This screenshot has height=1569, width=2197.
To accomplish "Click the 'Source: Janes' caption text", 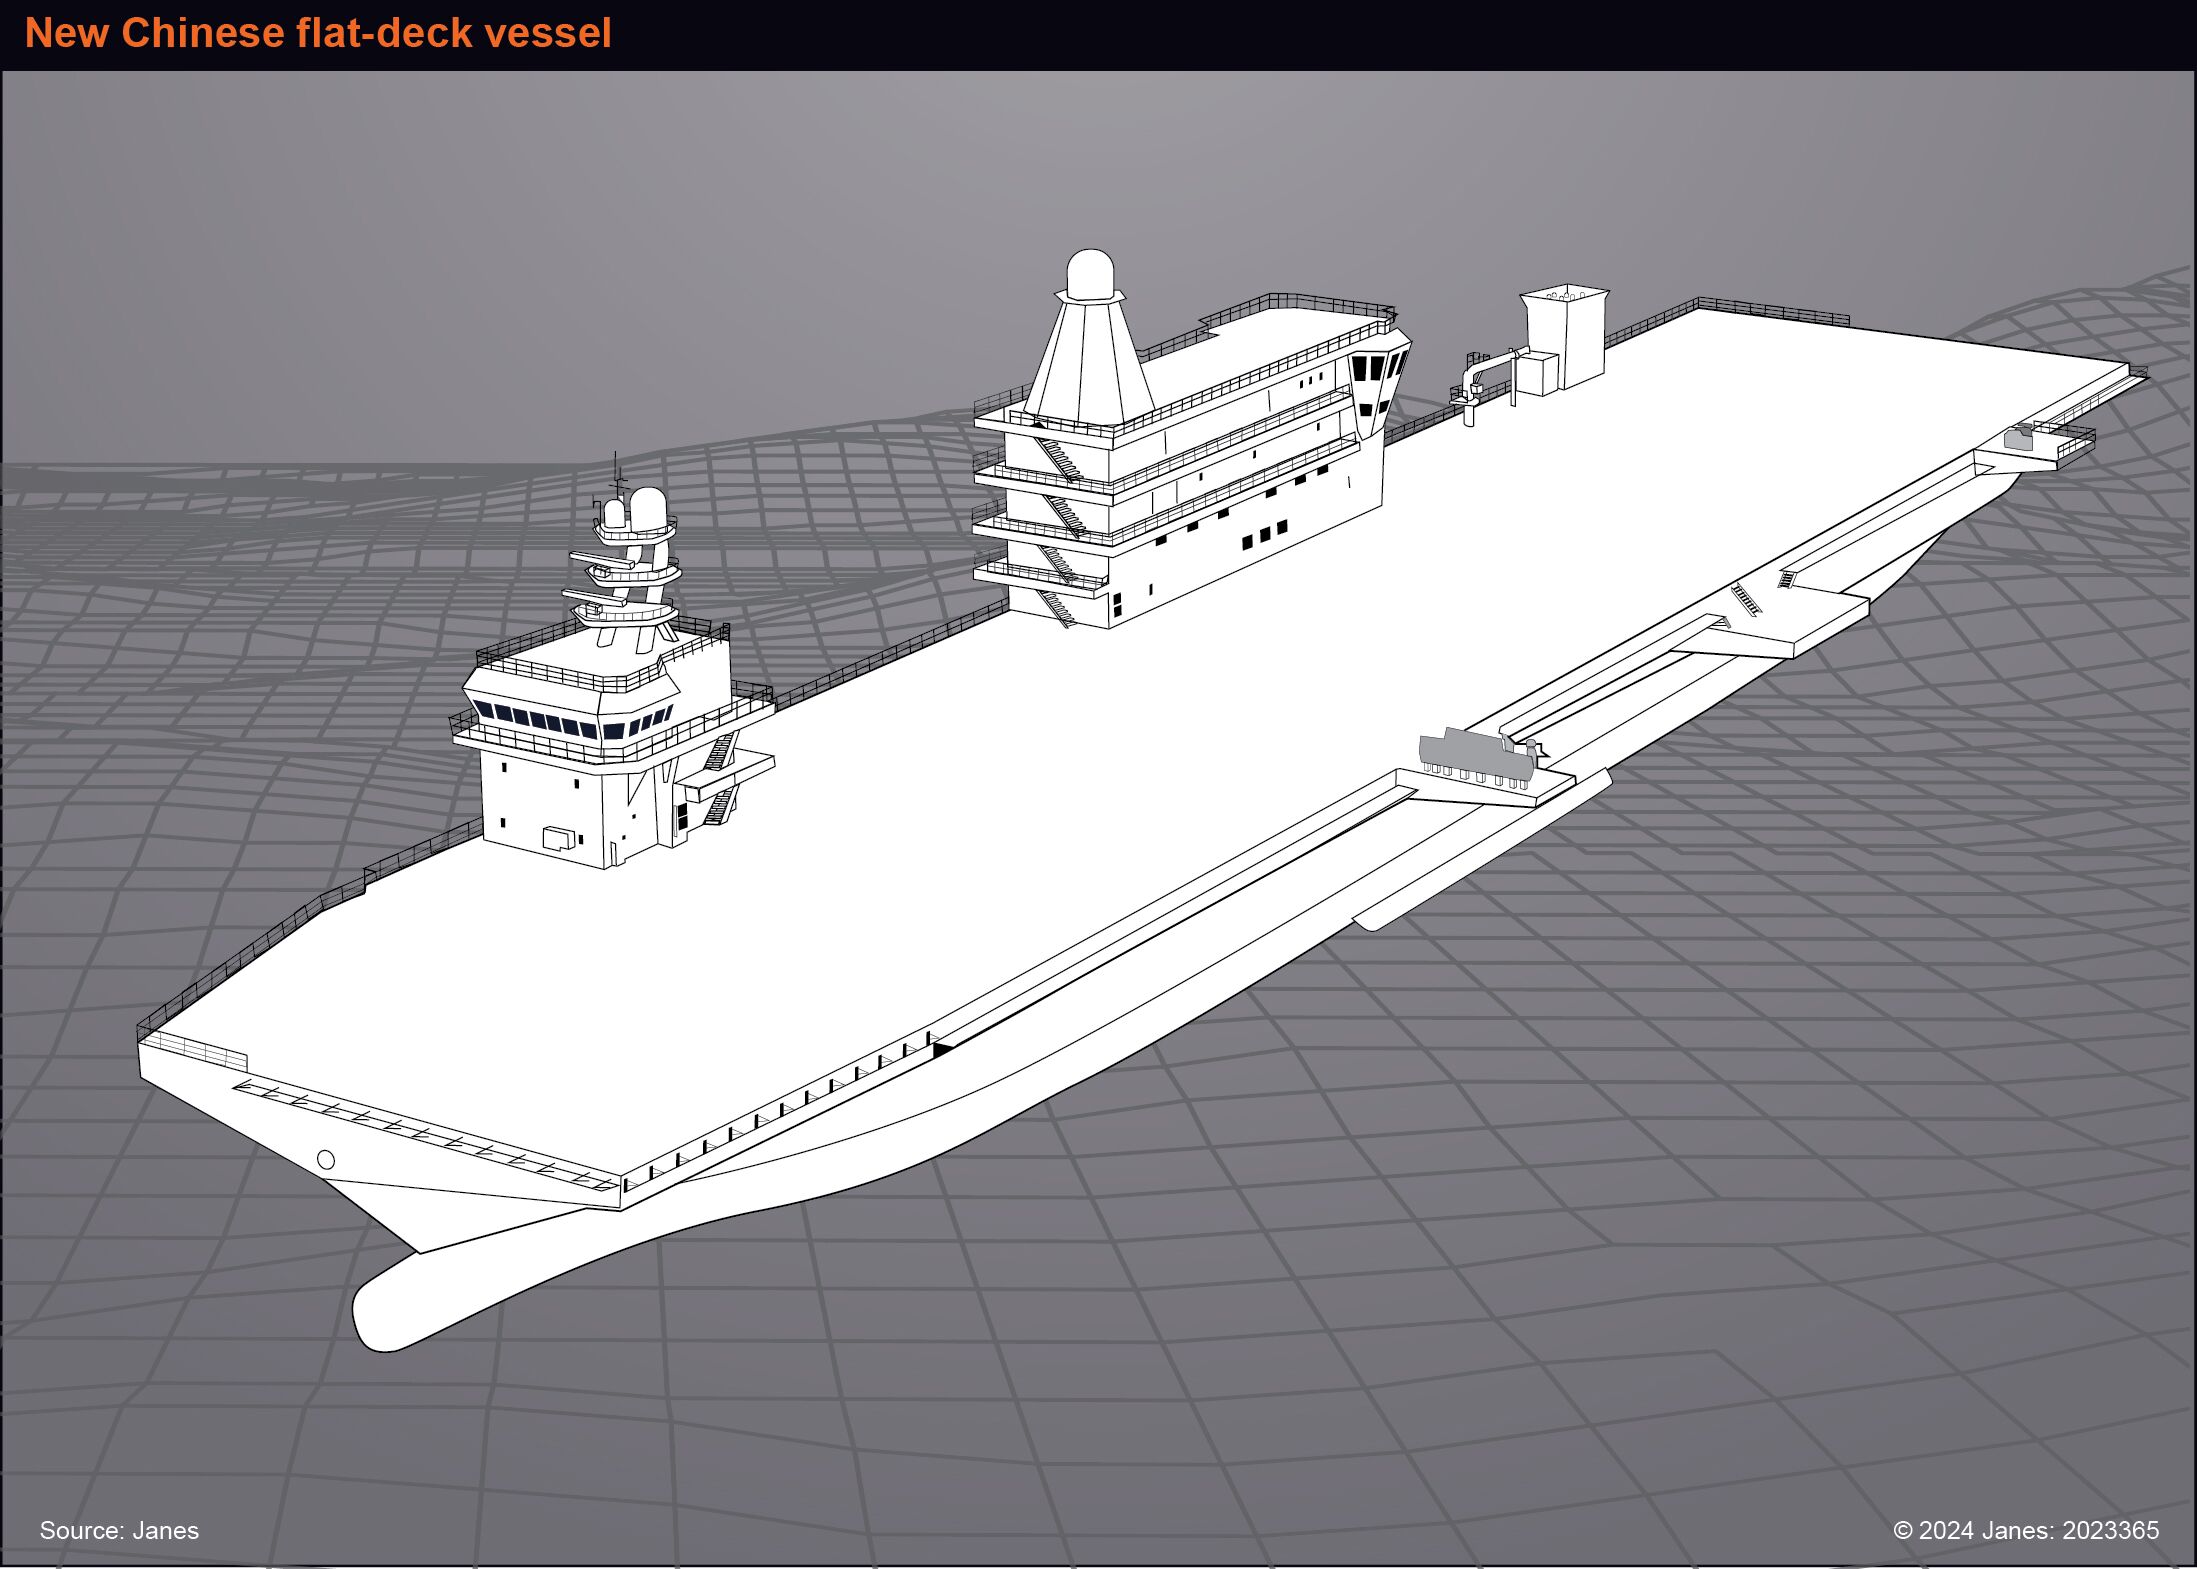I will [119, 1530].
